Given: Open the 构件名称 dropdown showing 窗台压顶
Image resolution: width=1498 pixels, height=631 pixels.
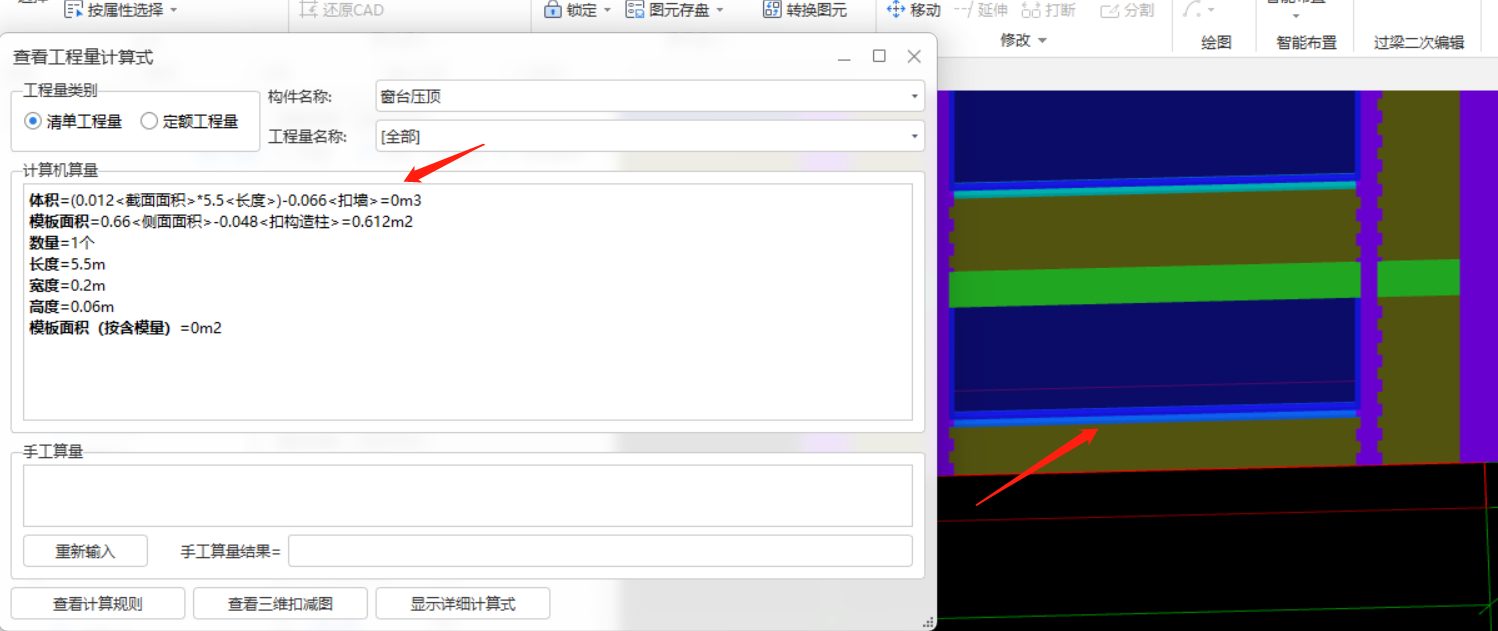Looking at the screenshot, I should [649, 96].
